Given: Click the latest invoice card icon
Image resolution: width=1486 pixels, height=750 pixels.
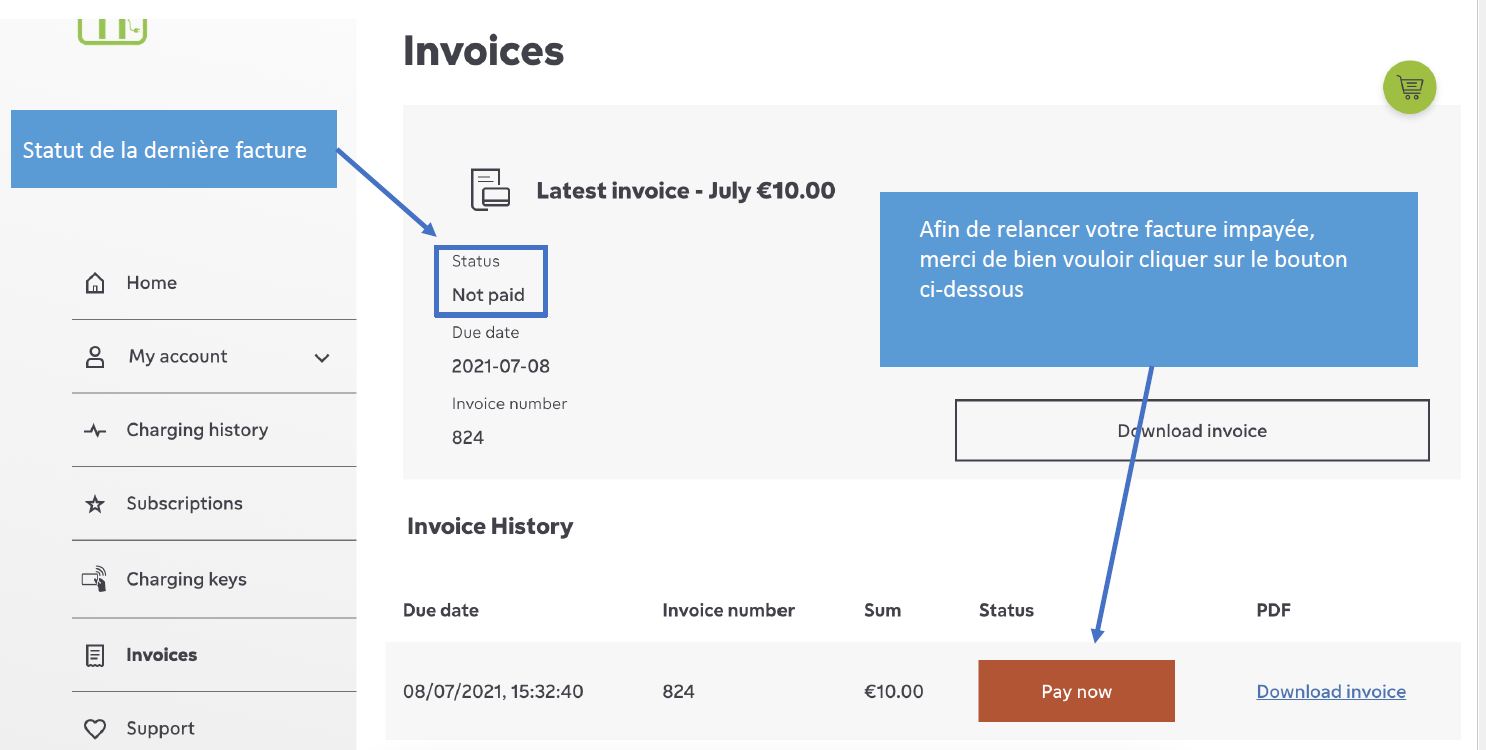Looking at the screenshot, I should tap(490, 190).
